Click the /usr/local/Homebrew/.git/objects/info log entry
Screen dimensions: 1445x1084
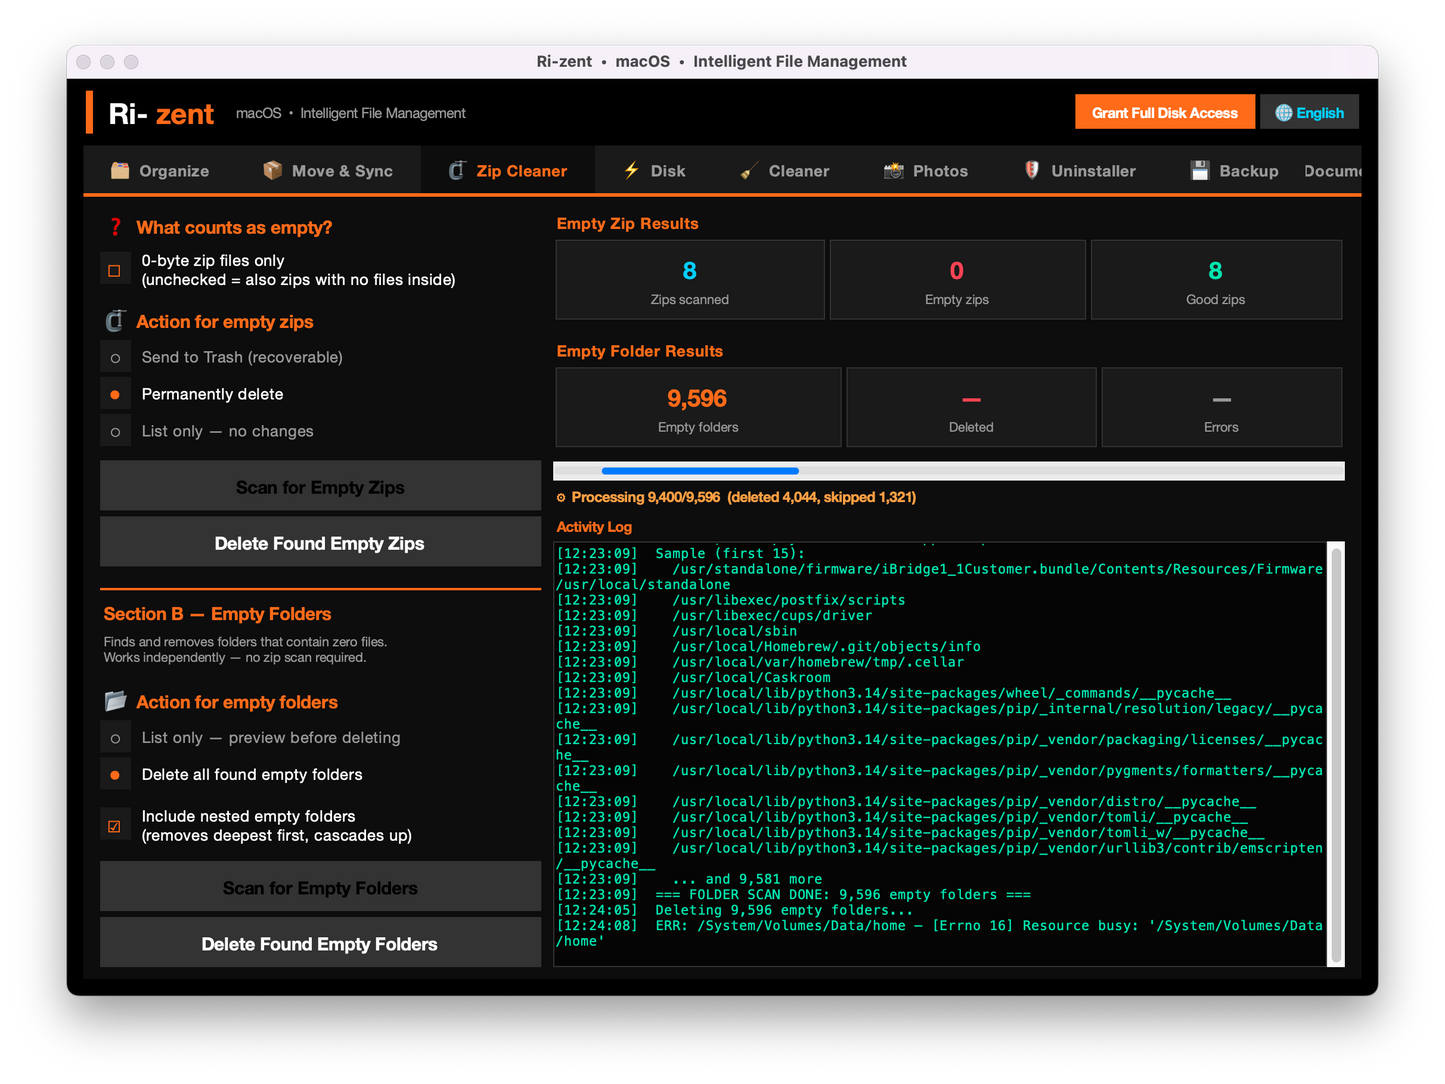point(769,647)
